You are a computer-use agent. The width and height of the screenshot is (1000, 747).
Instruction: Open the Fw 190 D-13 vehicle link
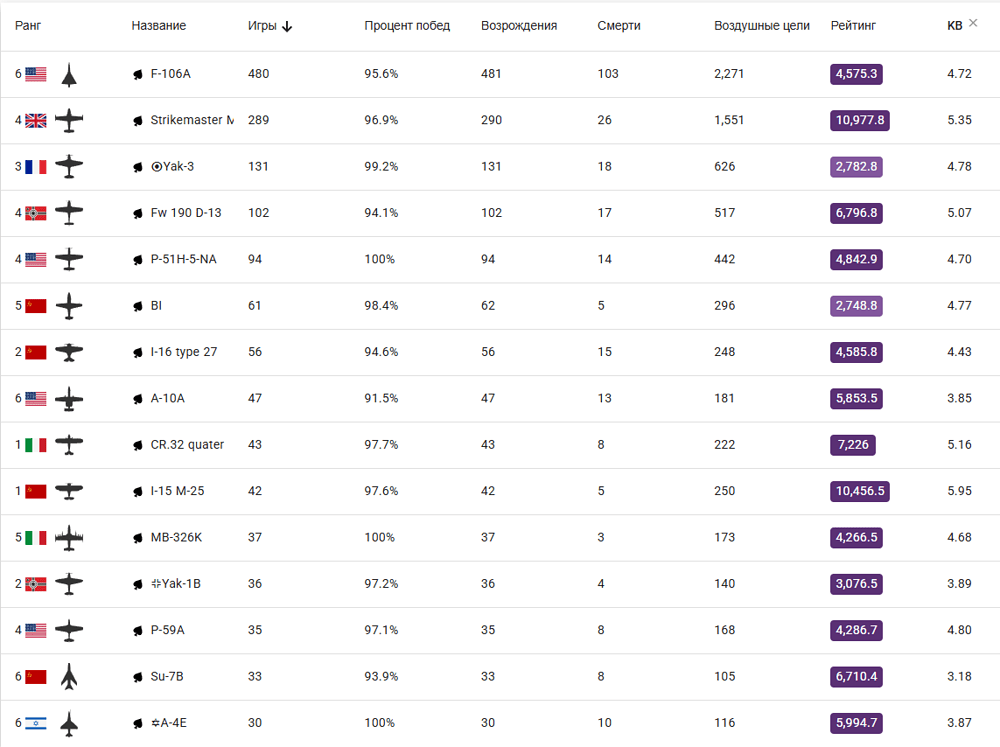(186, 213)
